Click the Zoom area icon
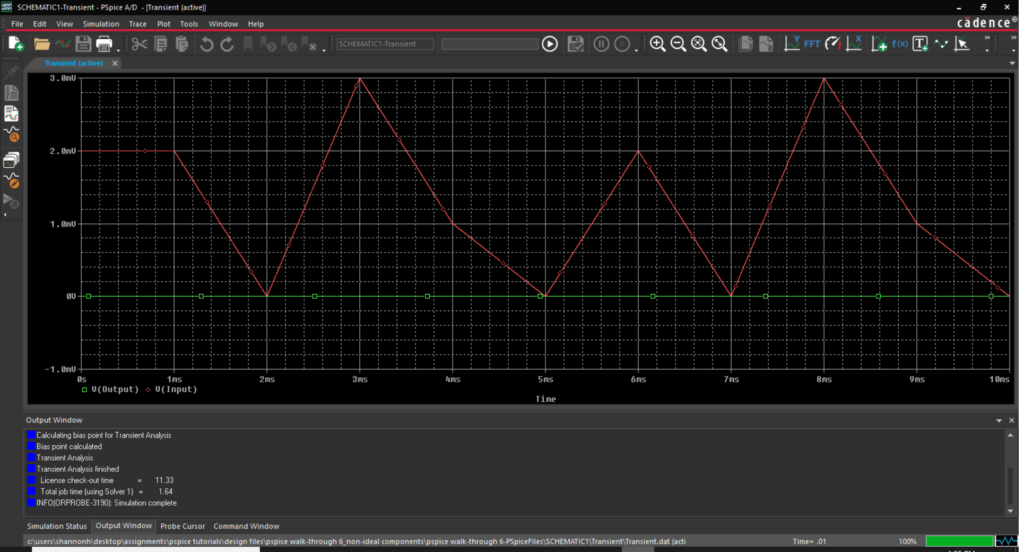The image size is (1024, 552). click(x=699, y=44)
